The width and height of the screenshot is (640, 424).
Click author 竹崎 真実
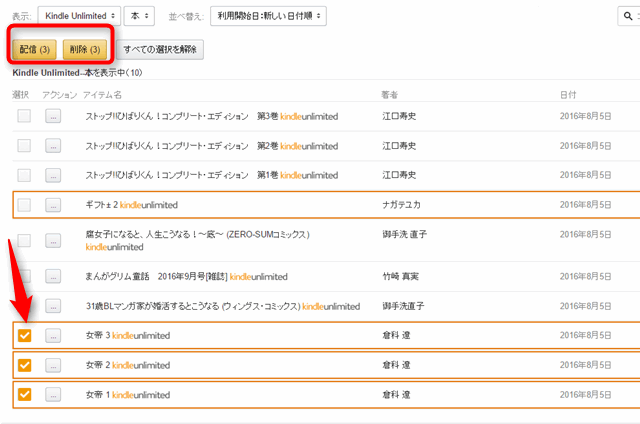[x=400, y=277]
